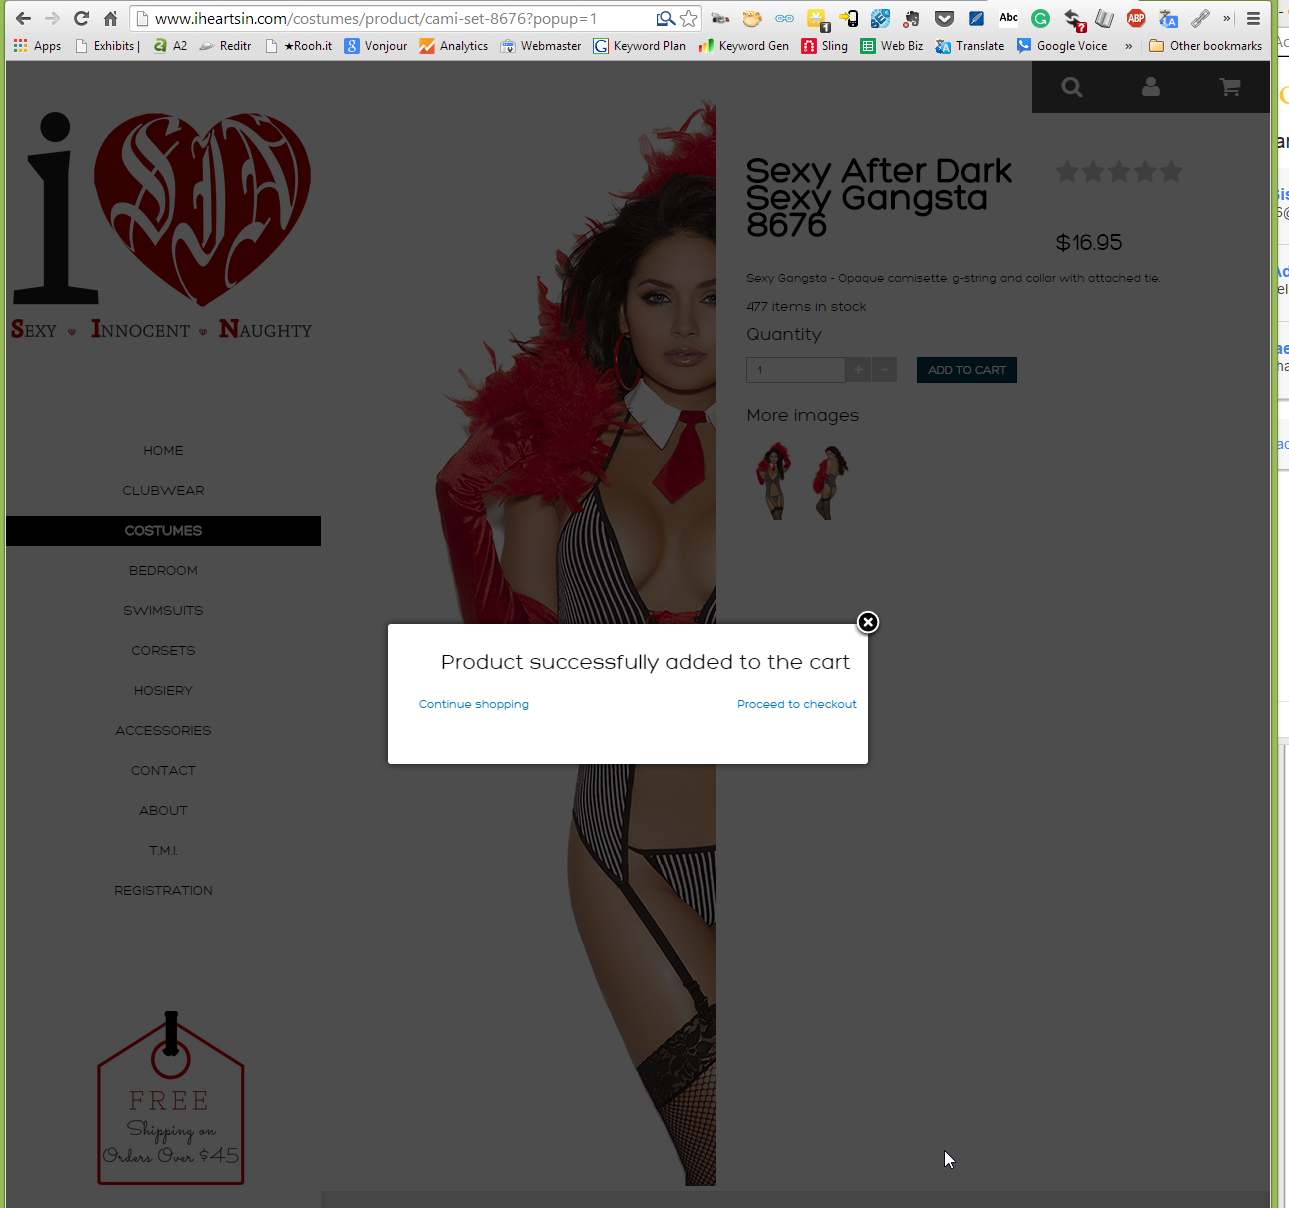Click the Grammarly extension icon
Viewport: 1289px width, 1208px height.
[x=1040, y=18]
